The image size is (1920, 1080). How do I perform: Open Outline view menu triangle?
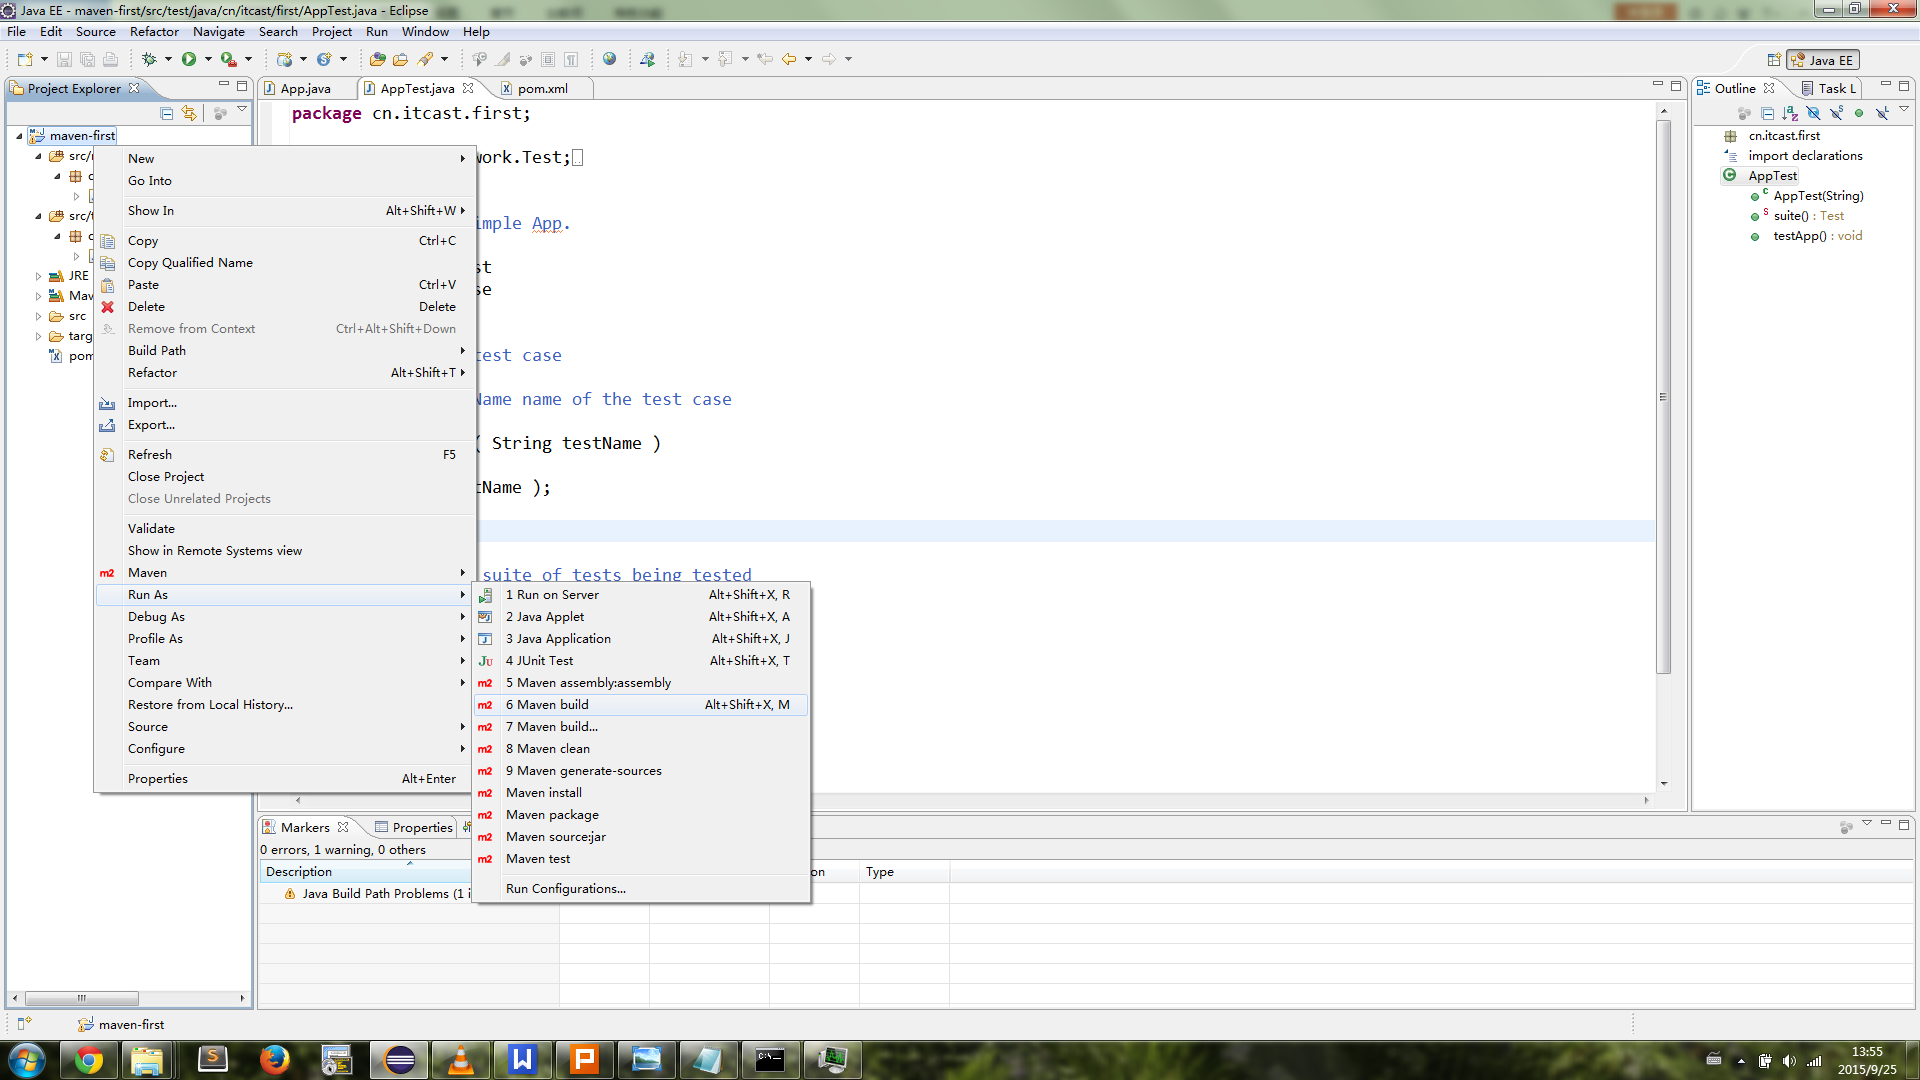click(x=1903, y=110)
